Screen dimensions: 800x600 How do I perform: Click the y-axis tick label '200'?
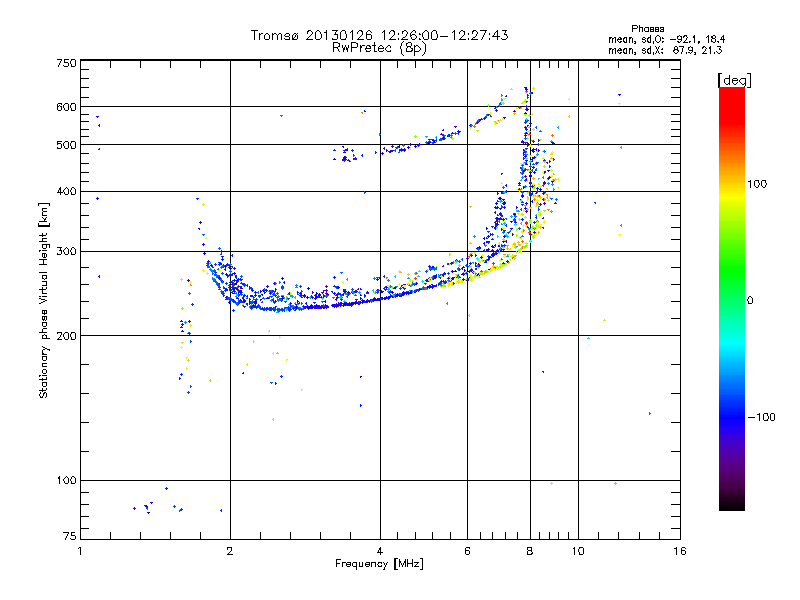pos(66,336)
